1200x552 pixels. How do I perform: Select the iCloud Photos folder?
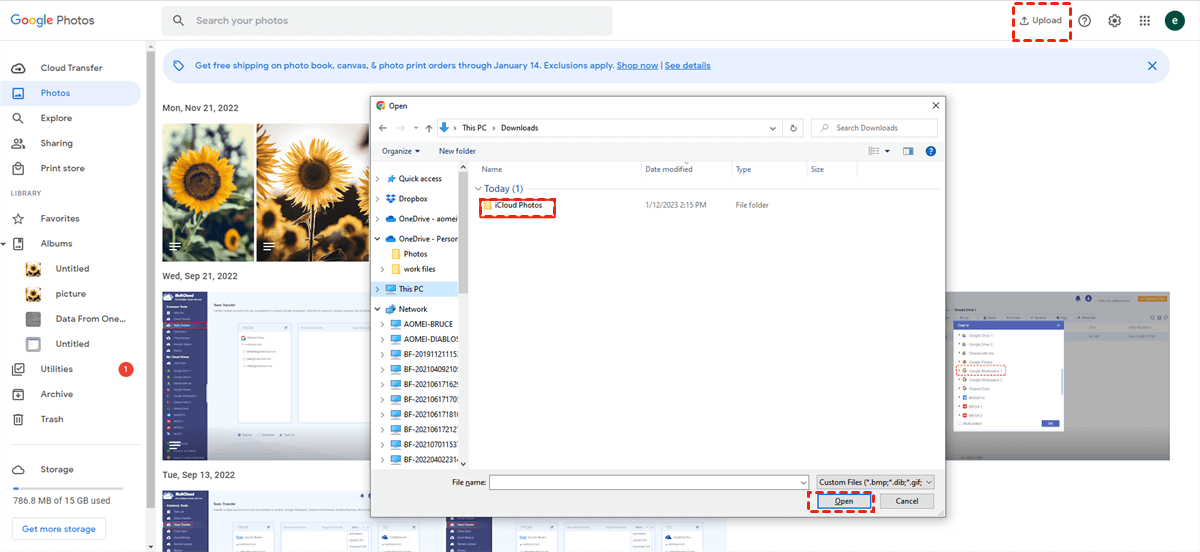point(517,205)
